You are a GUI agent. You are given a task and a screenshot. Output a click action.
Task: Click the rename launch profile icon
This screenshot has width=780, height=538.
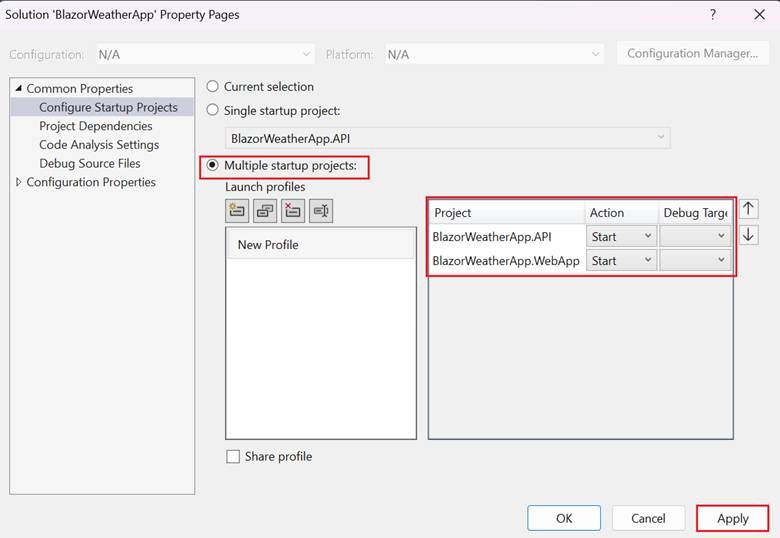pos(321,211)
